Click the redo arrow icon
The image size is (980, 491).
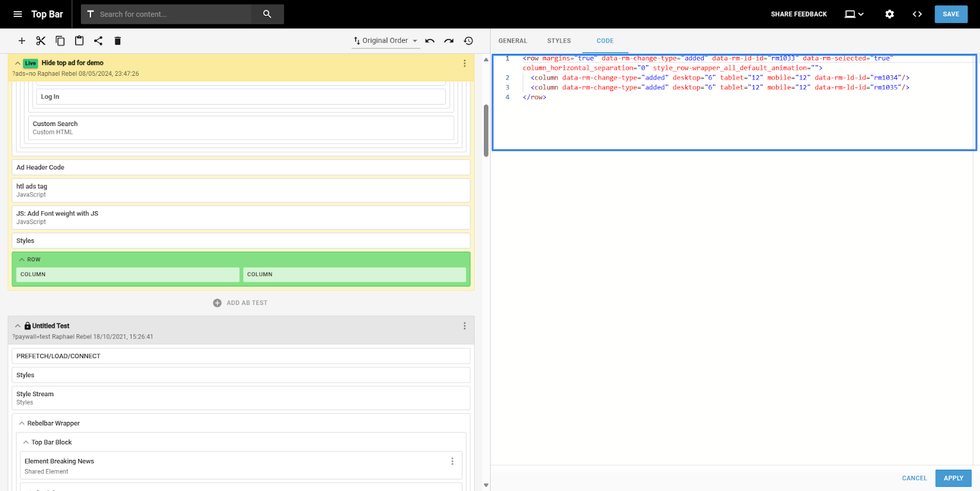click(x=449, y=41)
